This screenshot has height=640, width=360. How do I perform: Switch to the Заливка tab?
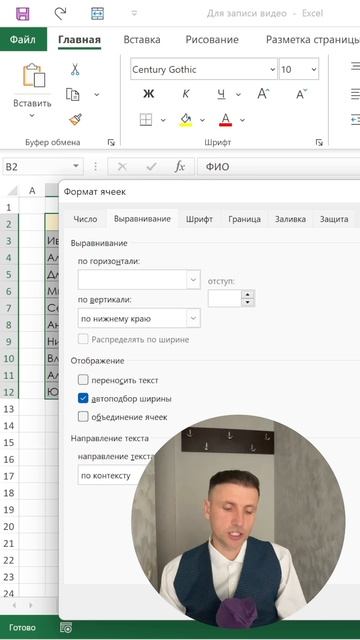tap(290, 219)
